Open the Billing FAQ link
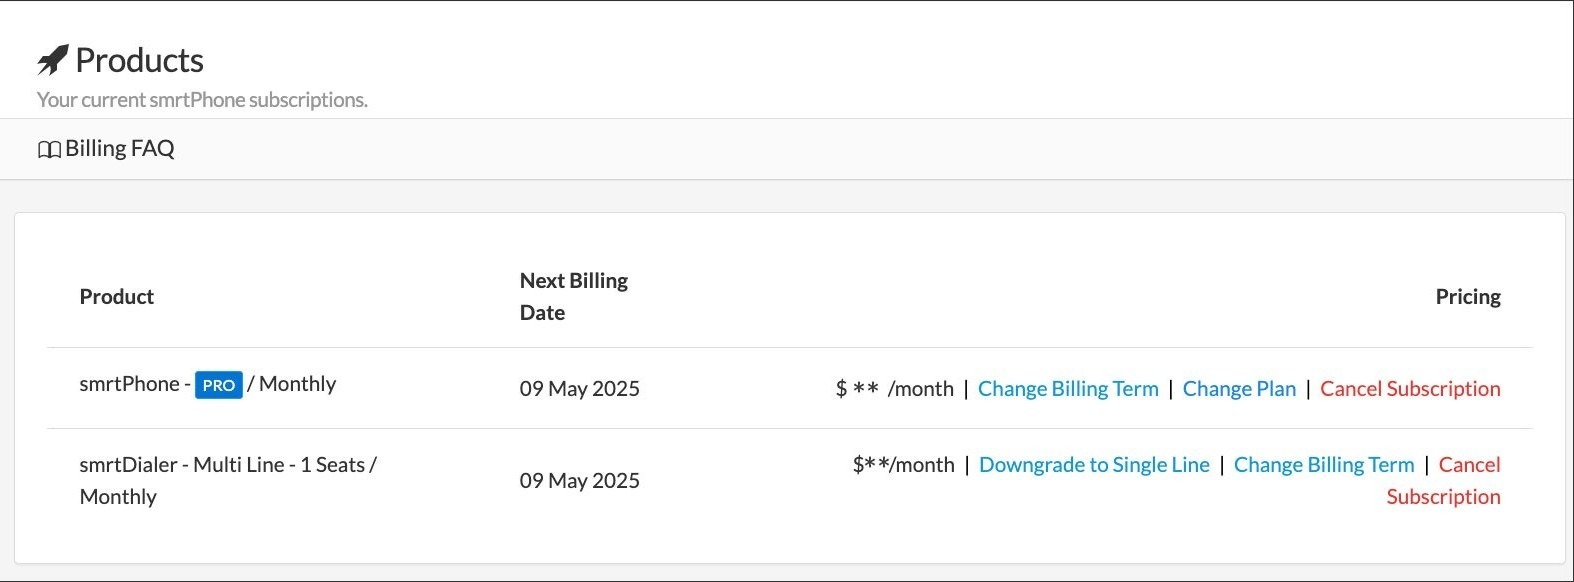The width and height of the screenshot is (1574, 582). coord(119,149)
